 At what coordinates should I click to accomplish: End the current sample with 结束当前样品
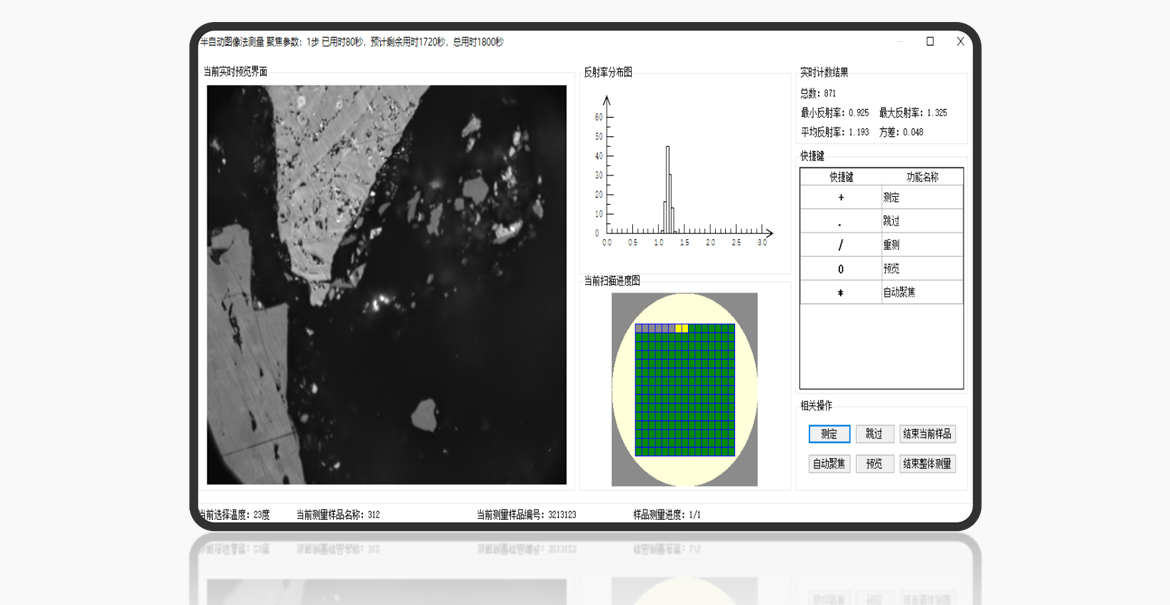[927, 433]
